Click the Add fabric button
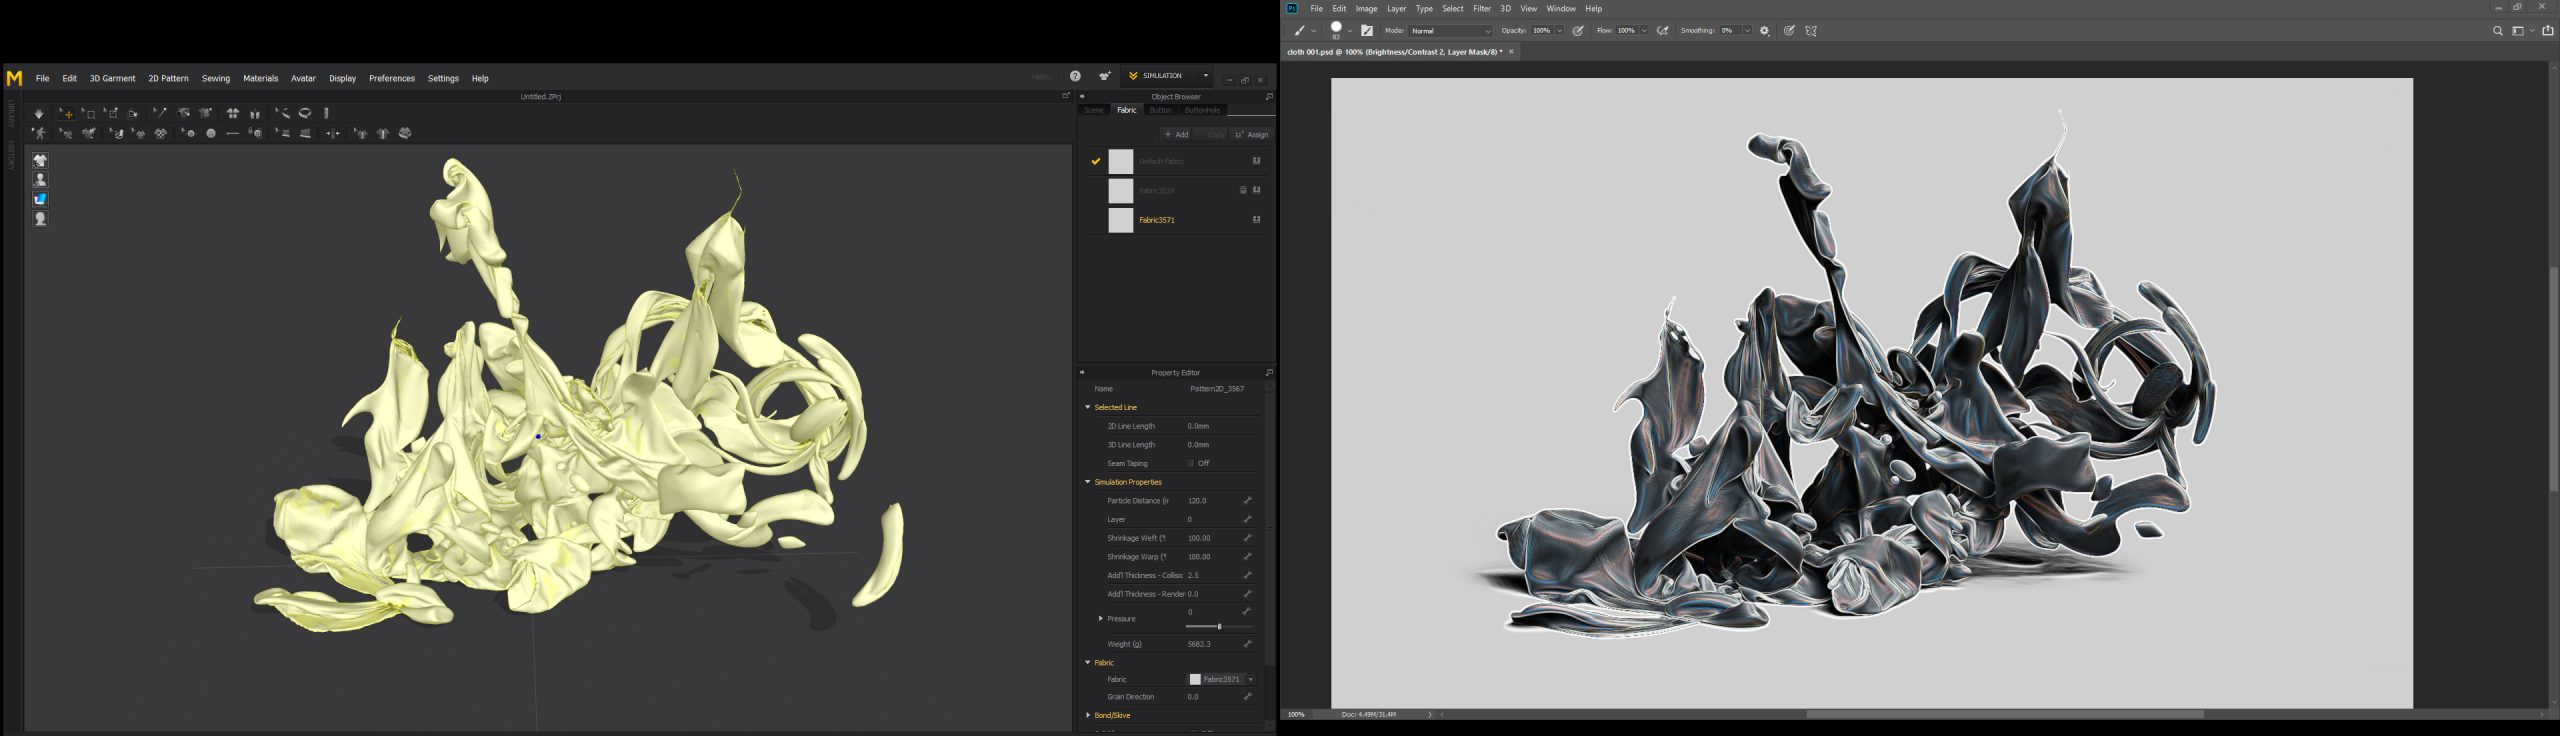Screen dimensions: 2560x736 tap(1176, 134)
